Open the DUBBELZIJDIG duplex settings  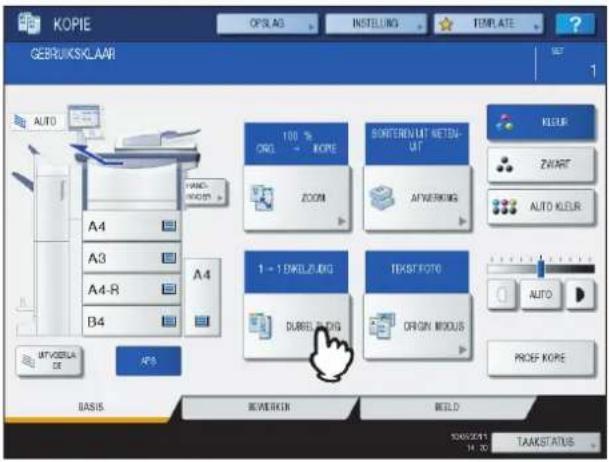click(298, 326)
